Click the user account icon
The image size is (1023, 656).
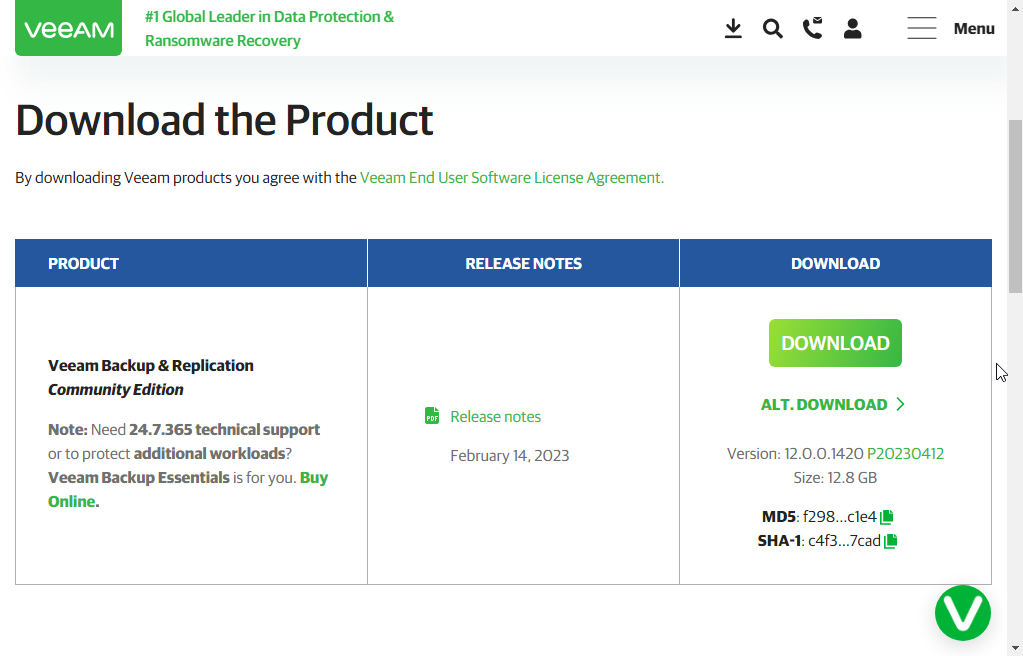pos(852,29)
